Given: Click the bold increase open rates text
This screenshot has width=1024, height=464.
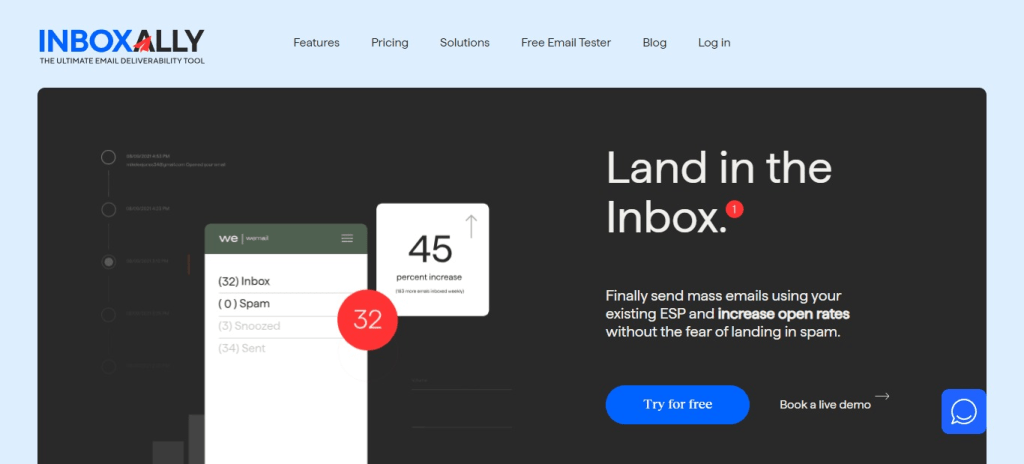Looking at the screenshot, I should pos(784,314).
